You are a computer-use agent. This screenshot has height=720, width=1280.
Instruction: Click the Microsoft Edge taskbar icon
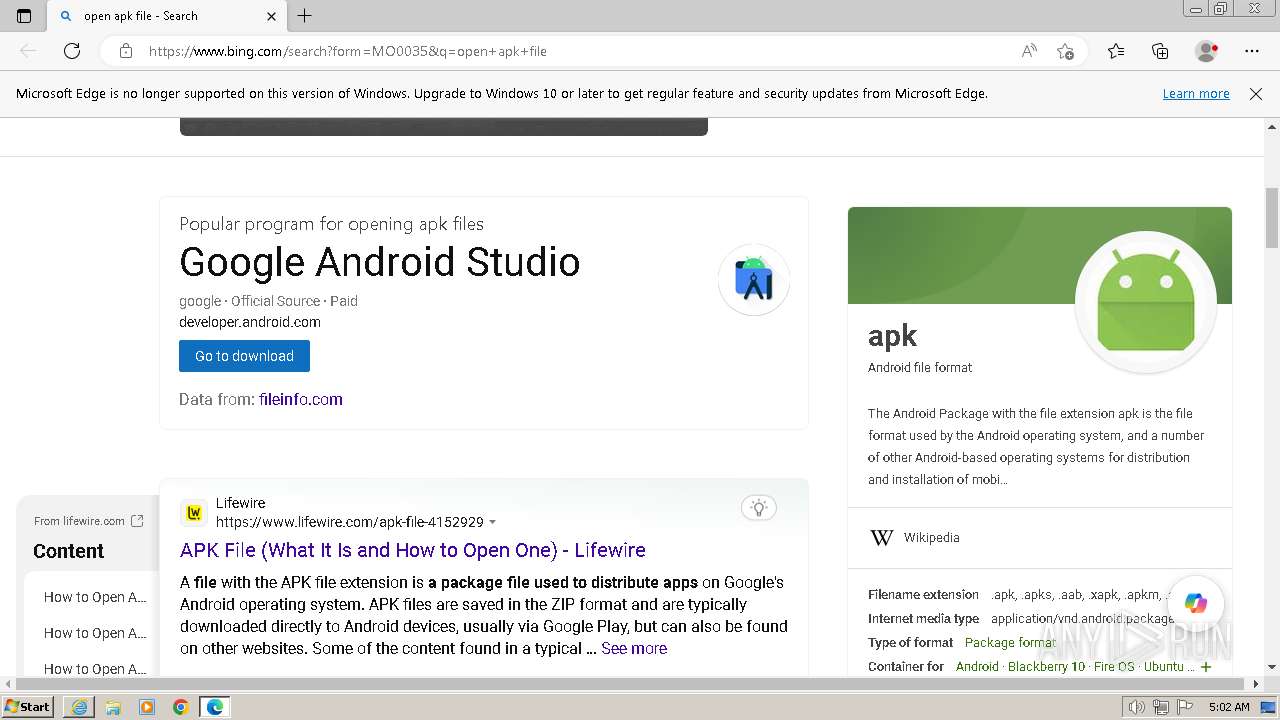pyautogui.click(x=215, y=707)
